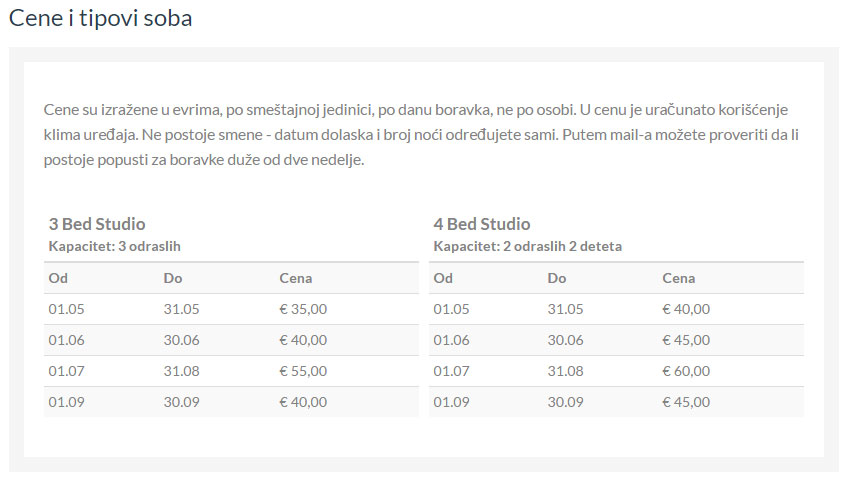Click the Cena column header in 4 Bed Studio table

[x=679, y=278]
